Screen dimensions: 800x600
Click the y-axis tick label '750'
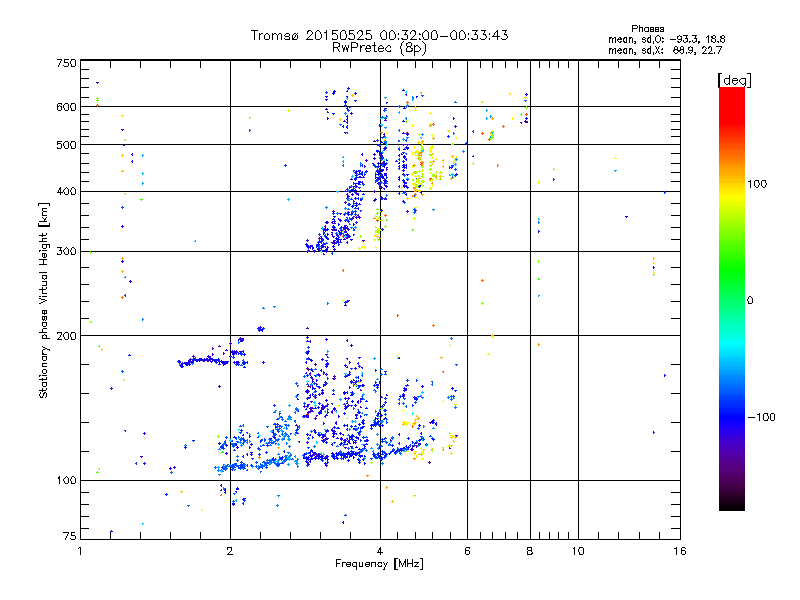(x=66, y=63)
